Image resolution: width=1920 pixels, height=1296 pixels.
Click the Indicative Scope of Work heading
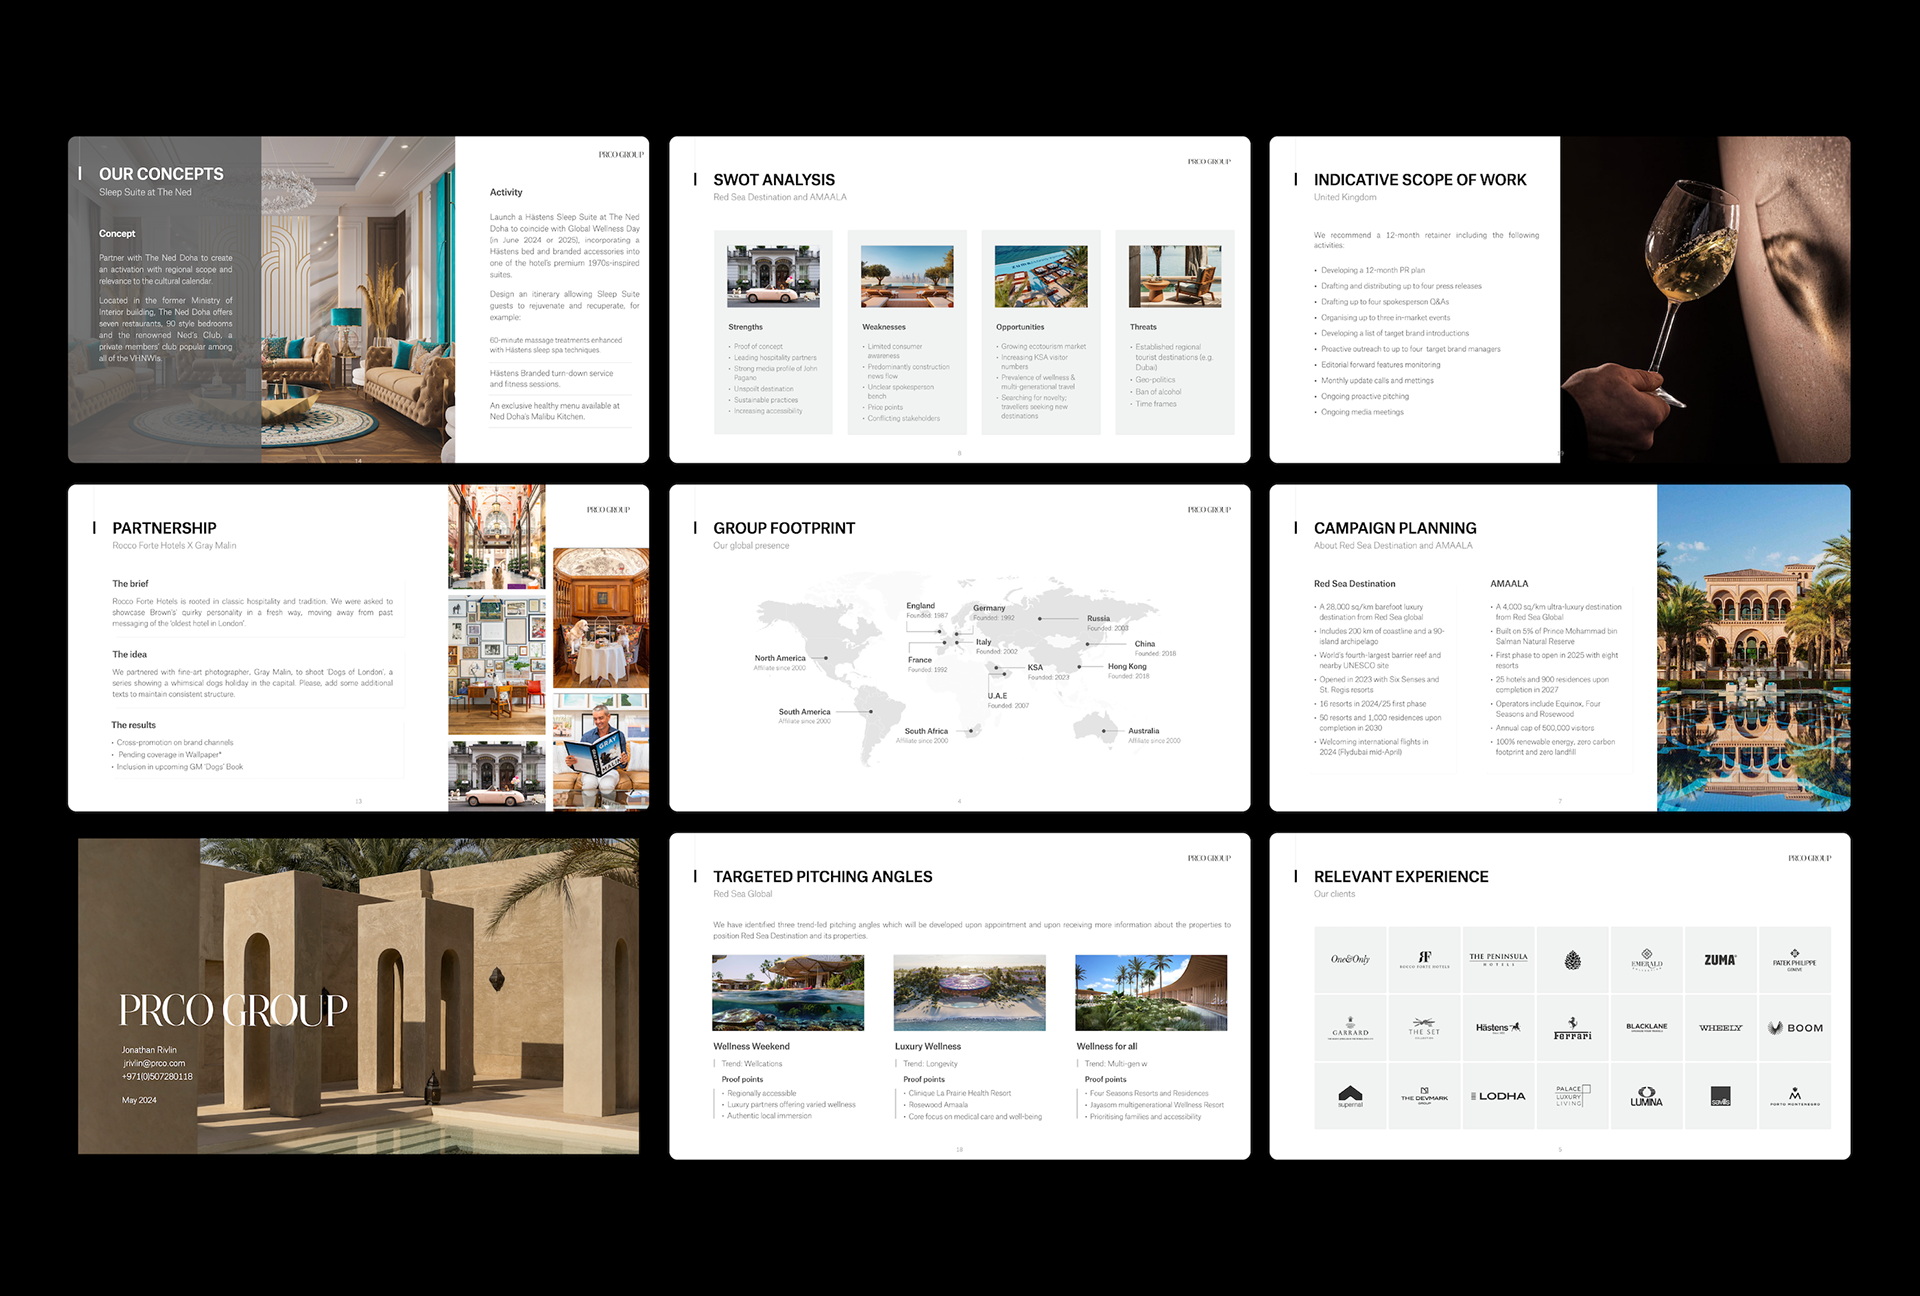click(x=1419, y=180)
